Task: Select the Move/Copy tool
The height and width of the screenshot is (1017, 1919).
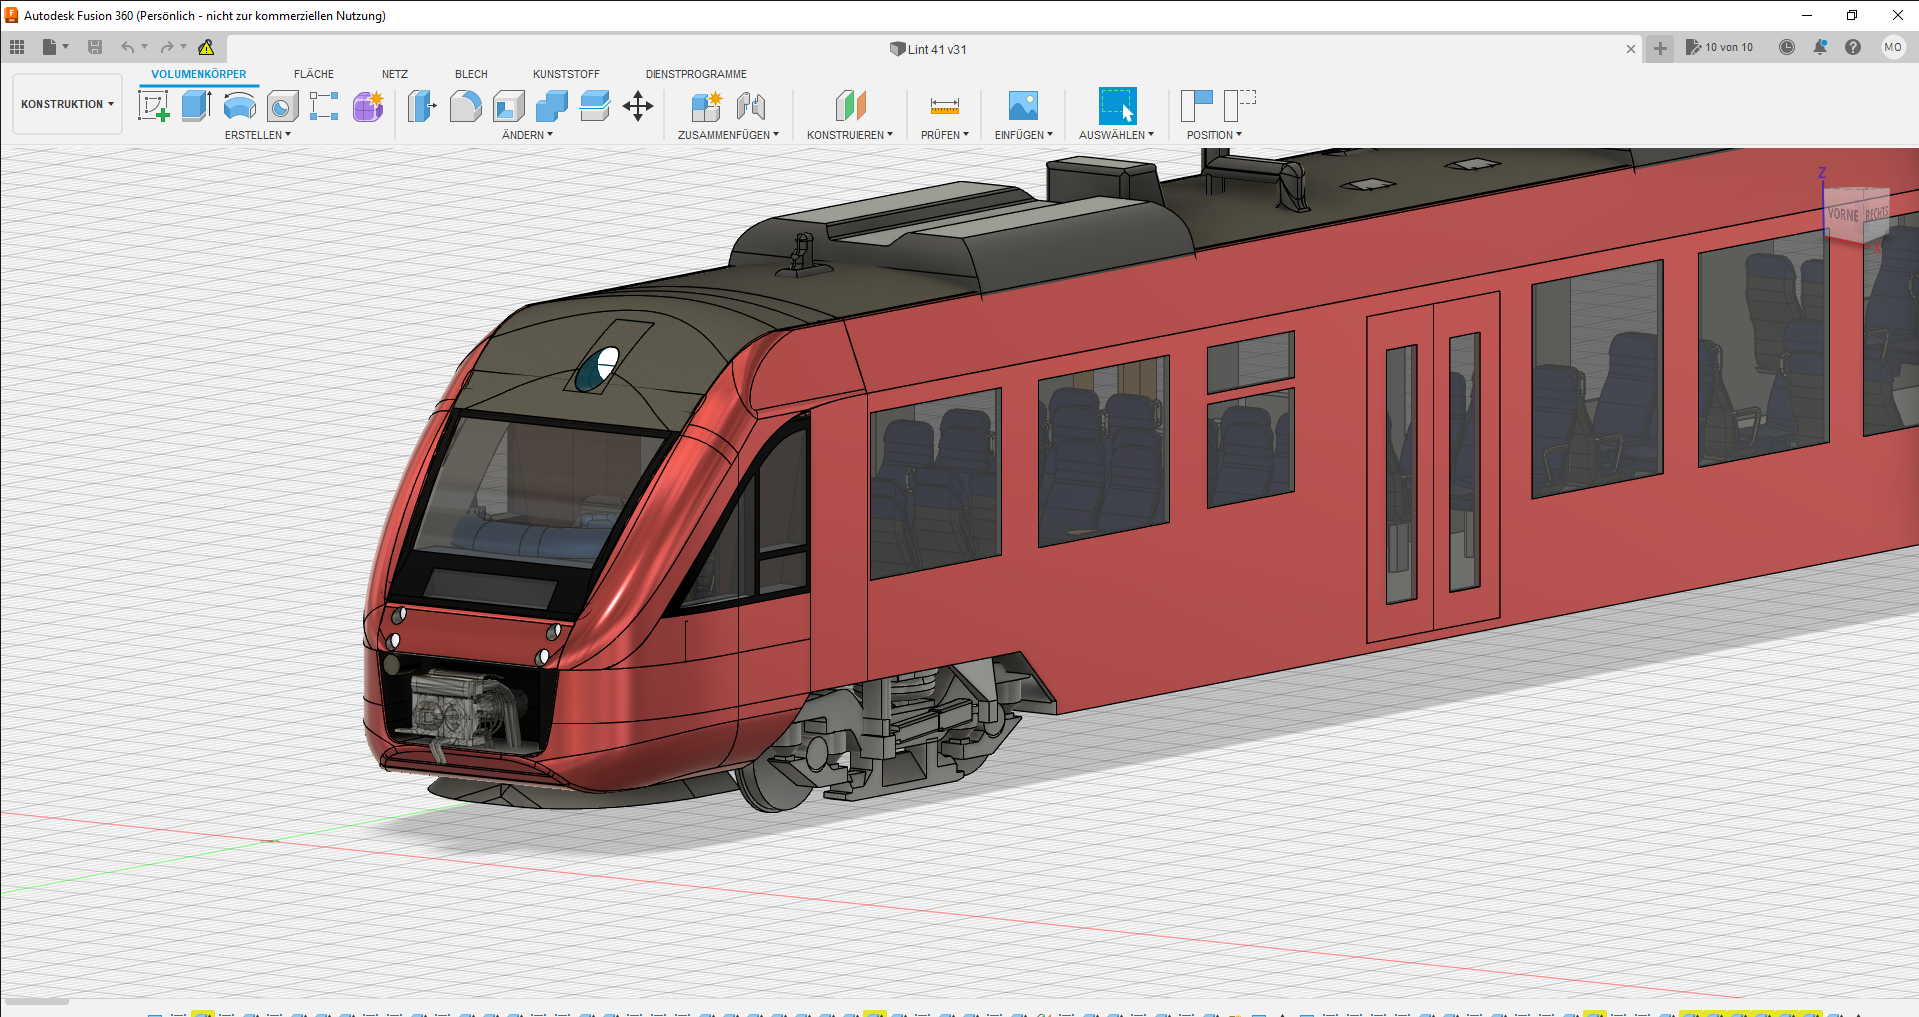Action: click(x=638, y=106)
